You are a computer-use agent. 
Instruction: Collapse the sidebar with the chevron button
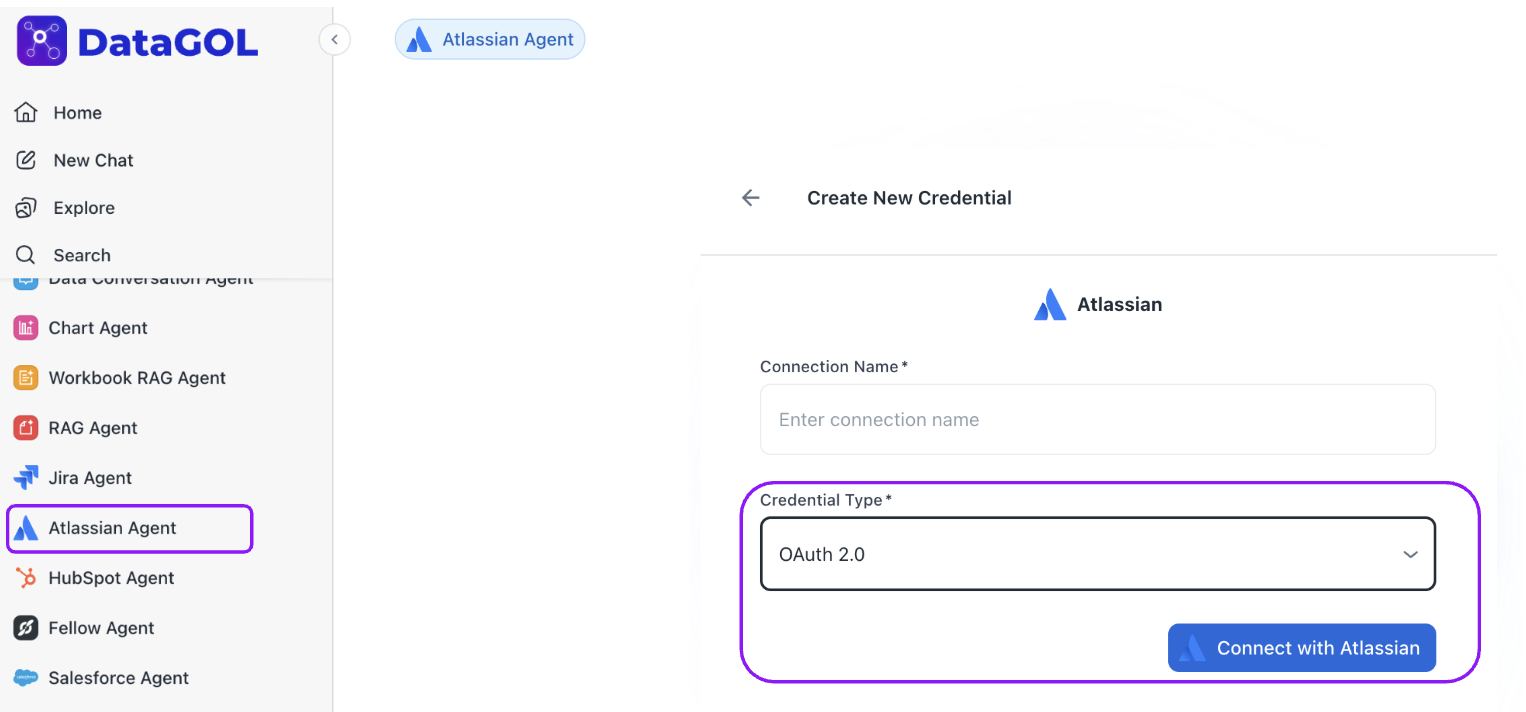click(335, 40)
